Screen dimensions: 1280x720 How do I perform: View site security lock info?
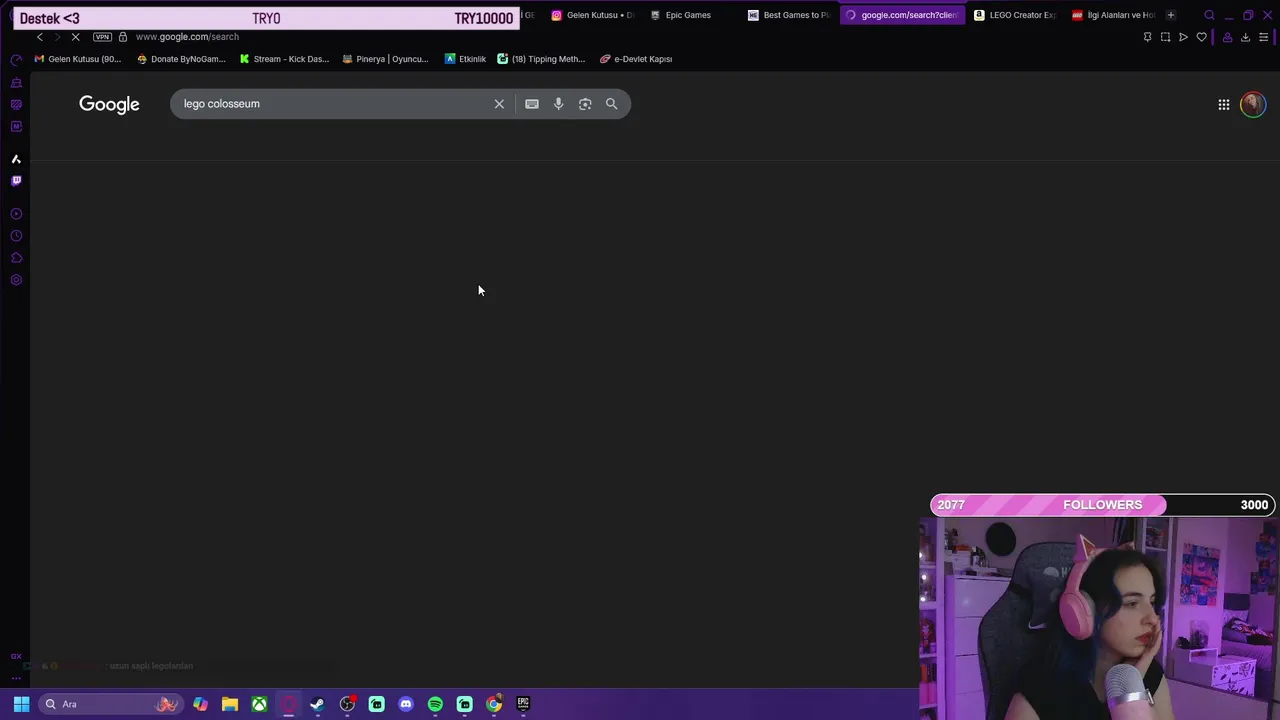[123, 37]
